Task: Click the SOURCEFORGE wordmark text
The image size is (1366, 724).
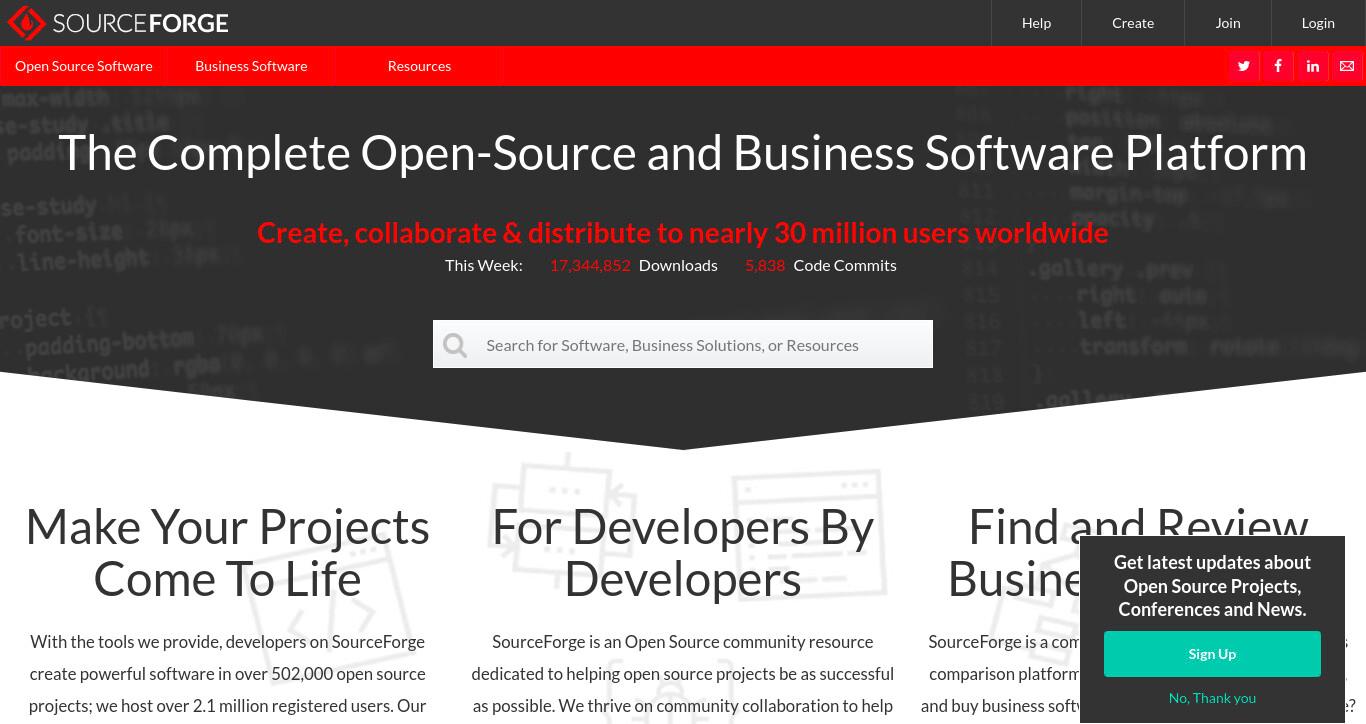Action: (x=140, y=23)
